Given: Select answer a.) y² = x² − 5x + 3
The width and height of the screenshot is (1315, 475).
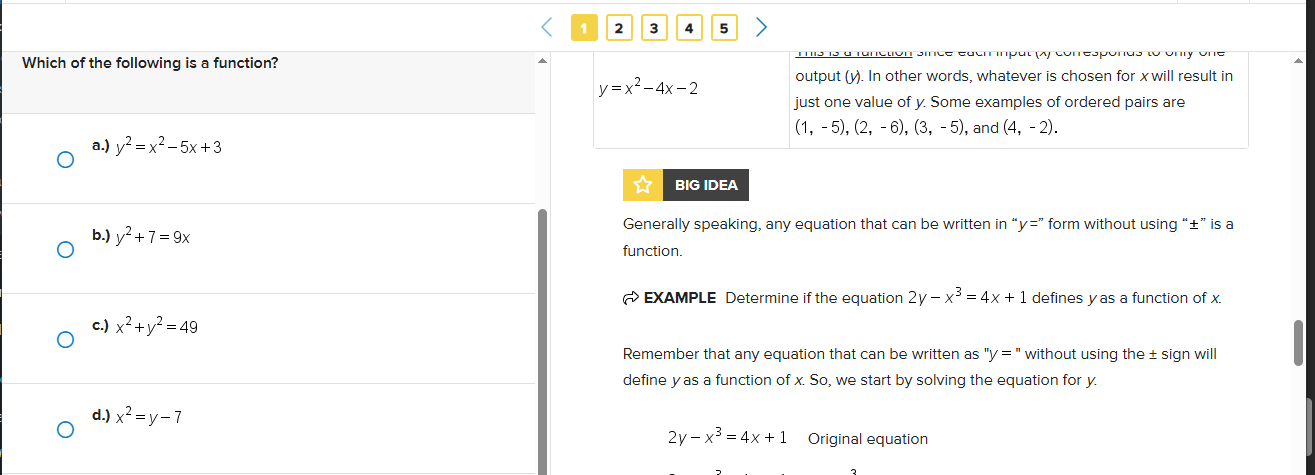Looking at the screenshot, I should [x=65, y=159].
